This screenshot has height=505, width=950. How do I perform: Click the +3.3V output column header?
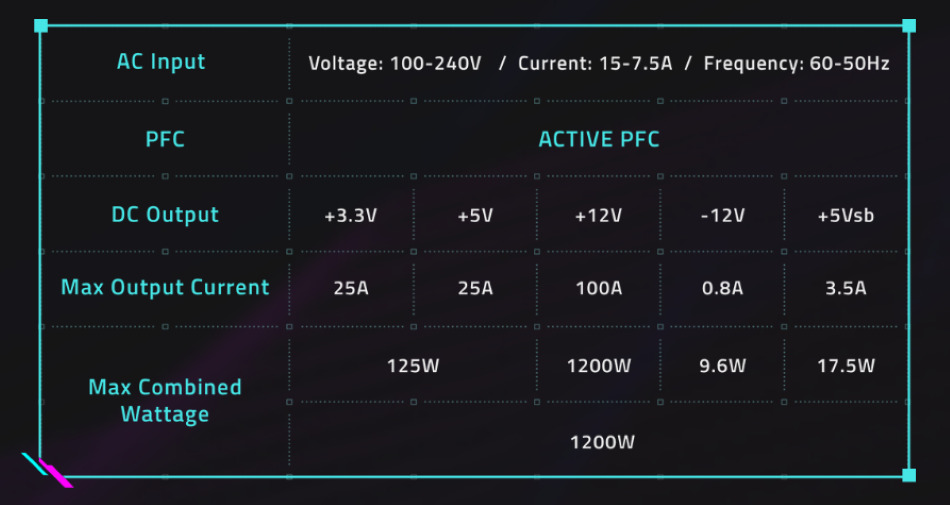pos(351,215)
